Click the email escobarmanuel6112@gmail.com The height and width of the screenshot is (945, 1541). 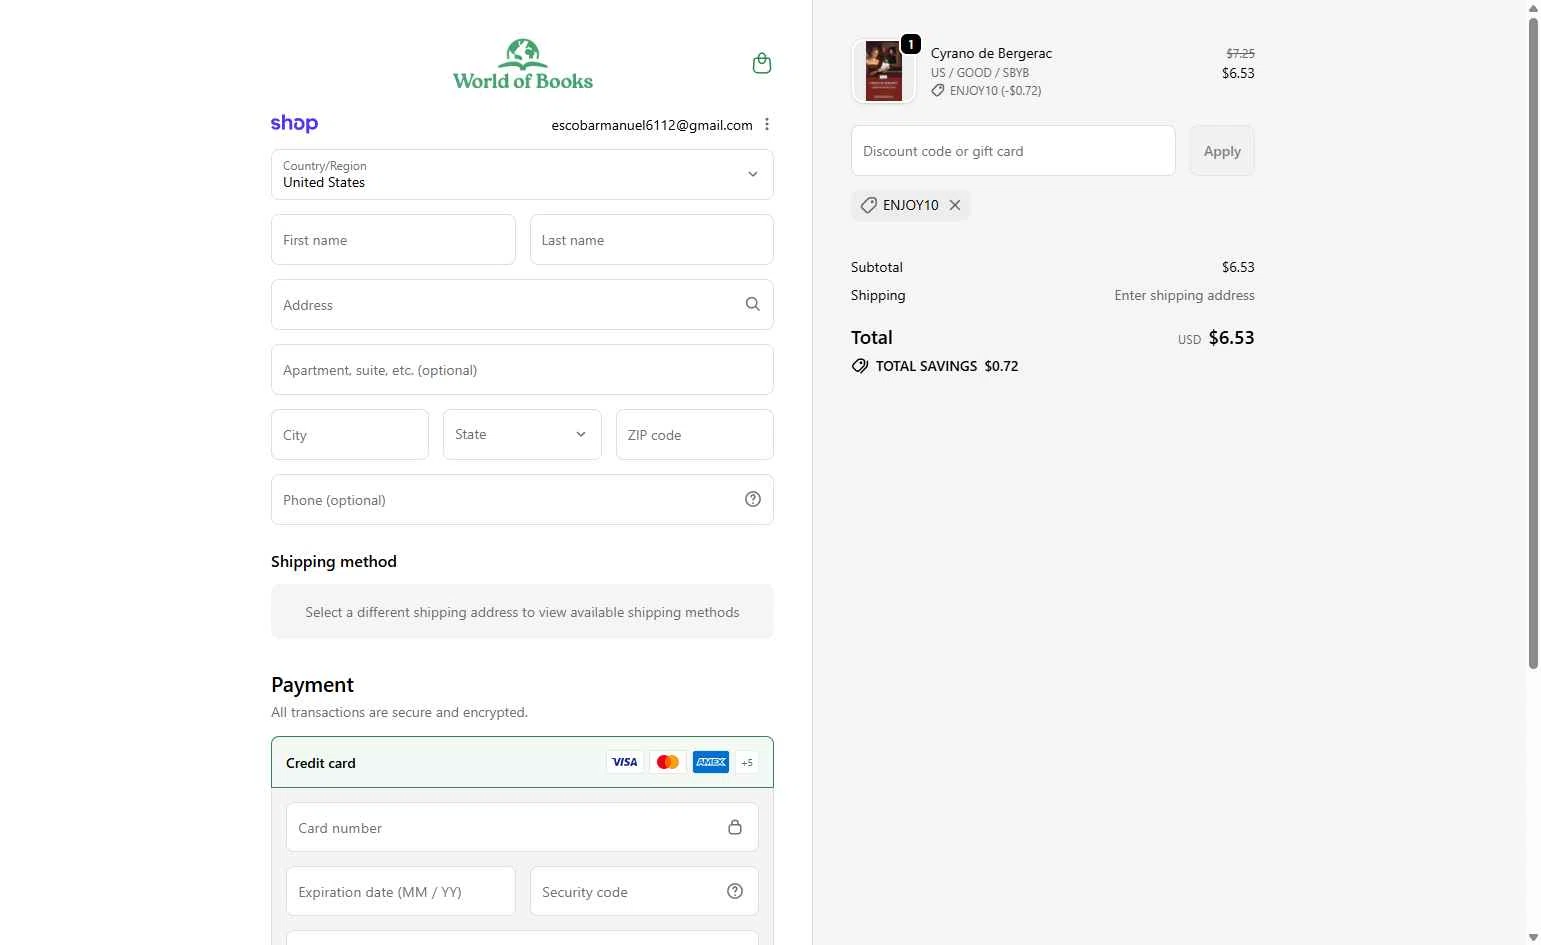[652, 125]
